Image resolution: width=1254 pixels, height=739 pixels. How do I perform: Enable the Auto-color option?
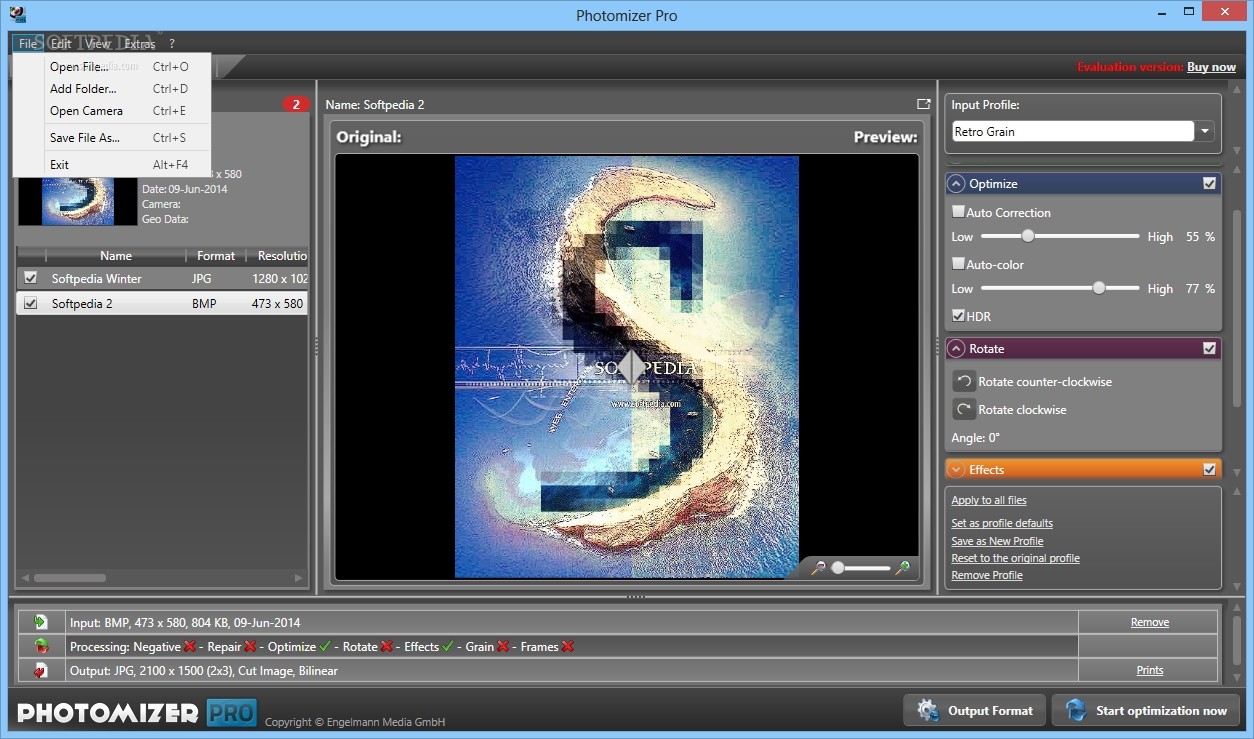(x=958, y=264)
